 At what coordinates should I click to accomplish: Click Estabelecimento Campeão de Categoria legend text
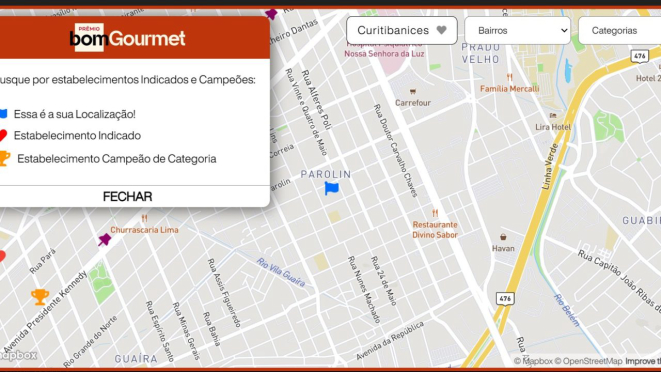(117, 159)
